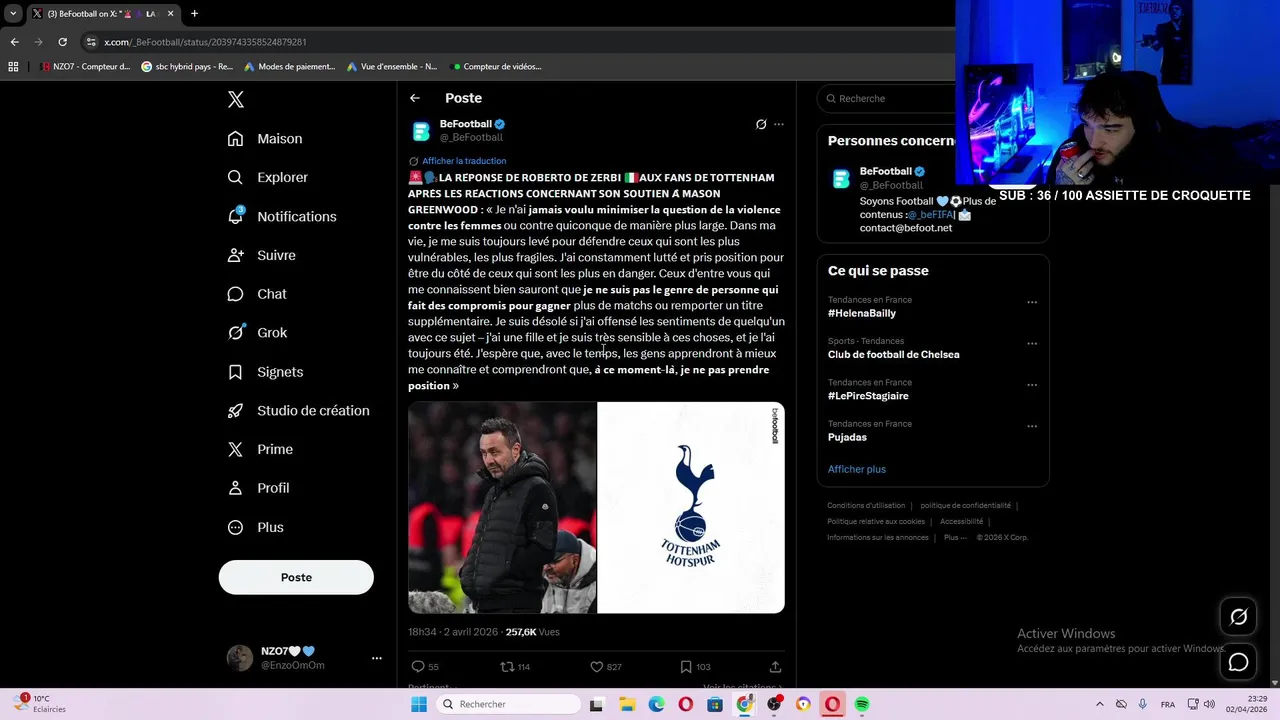This screenshot has height=720, width=1280.
Task: Open the Windows Start menu
Action: tap(419, 704)
